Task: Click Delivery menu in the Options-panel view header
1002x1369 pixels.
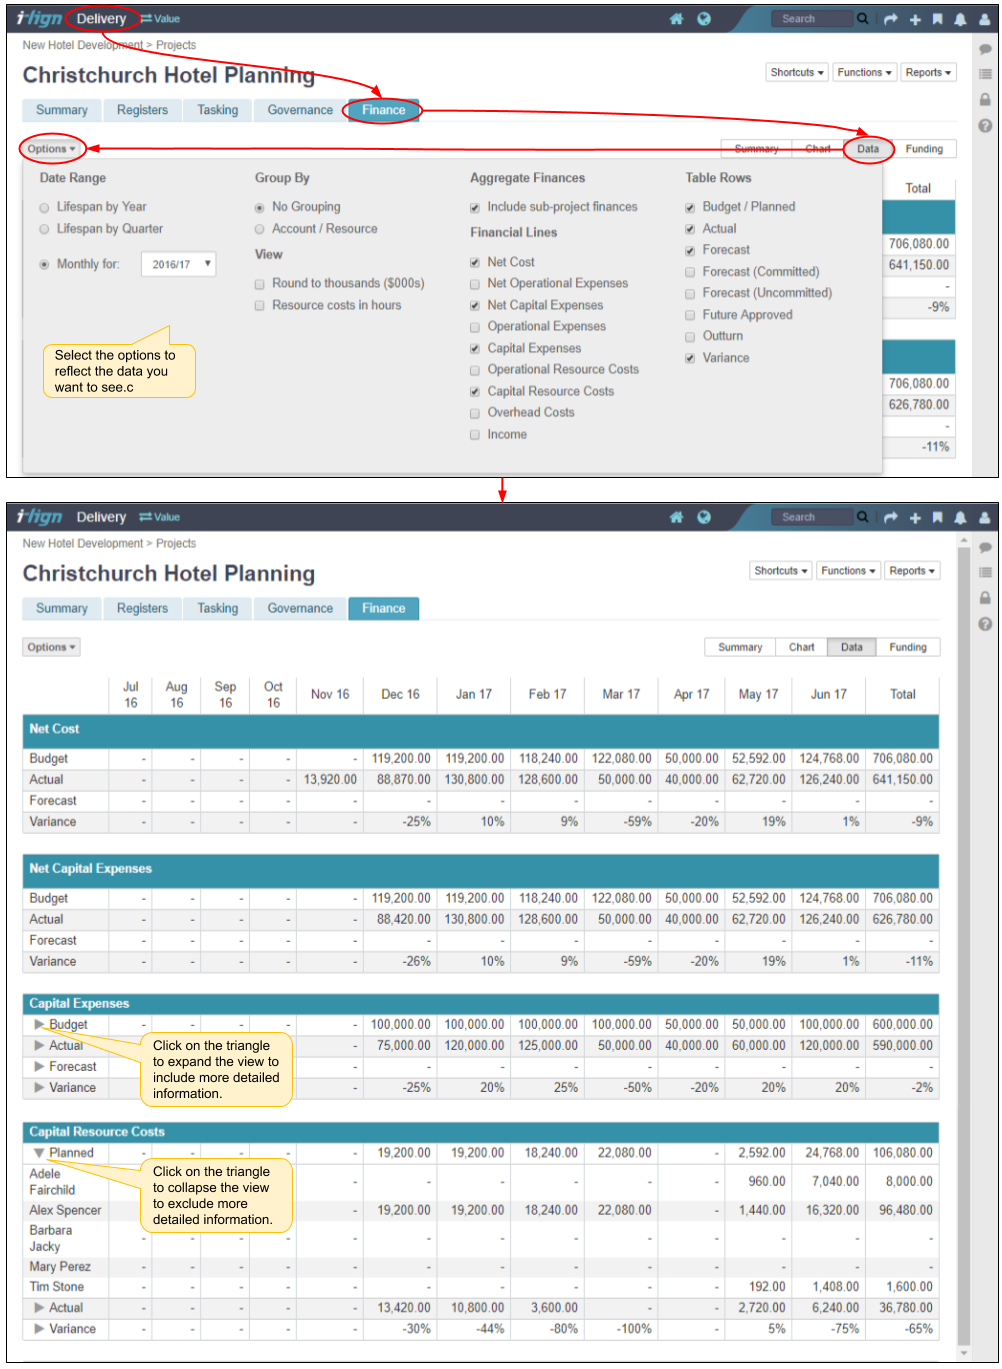Action: pos(102,19)
